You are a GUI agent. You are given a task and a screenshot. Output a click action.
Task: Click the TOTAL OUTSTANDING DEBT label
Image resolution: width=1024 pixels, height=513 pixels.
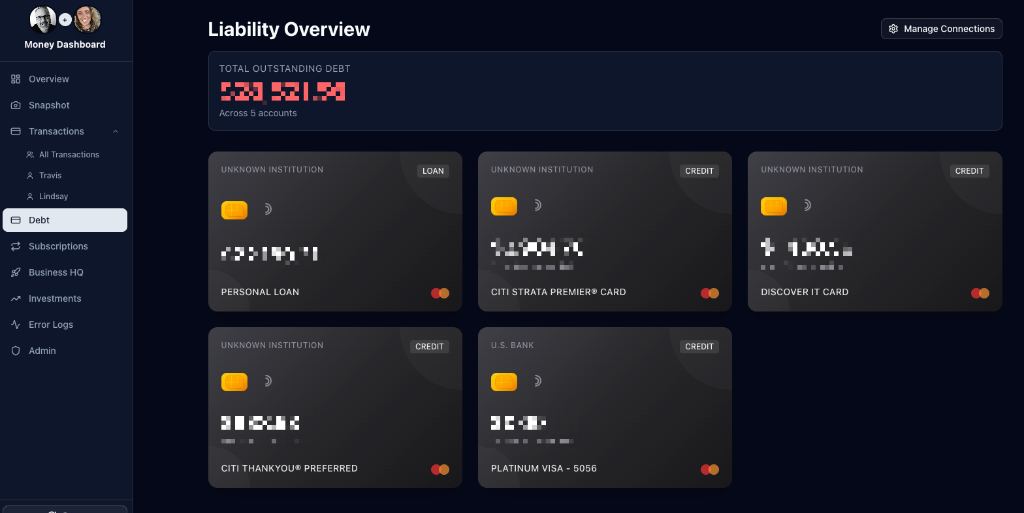[x=285, y=69]
